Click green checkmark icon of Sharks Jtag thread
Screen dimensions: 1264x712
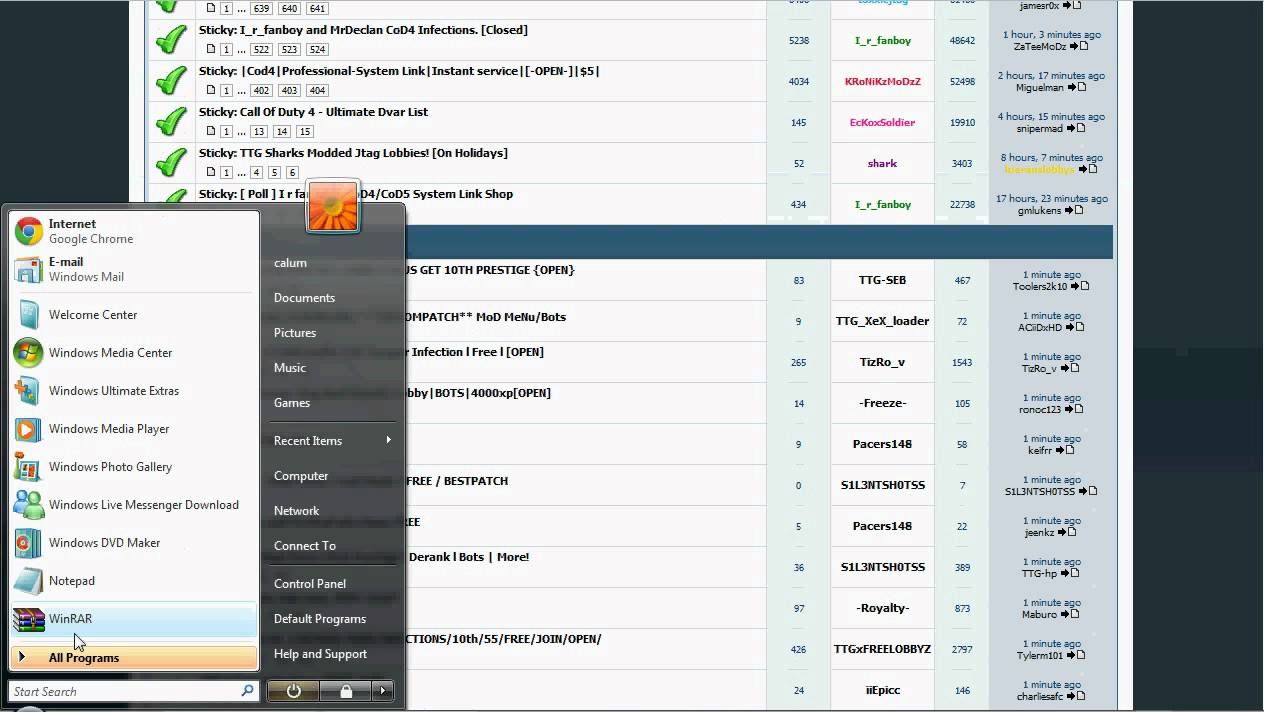point(172,162)
